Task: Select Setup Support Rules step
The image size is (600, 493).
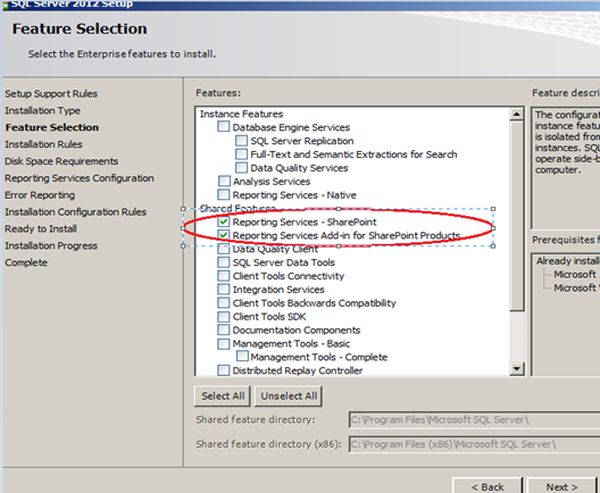Action: [x=51, y=94]
